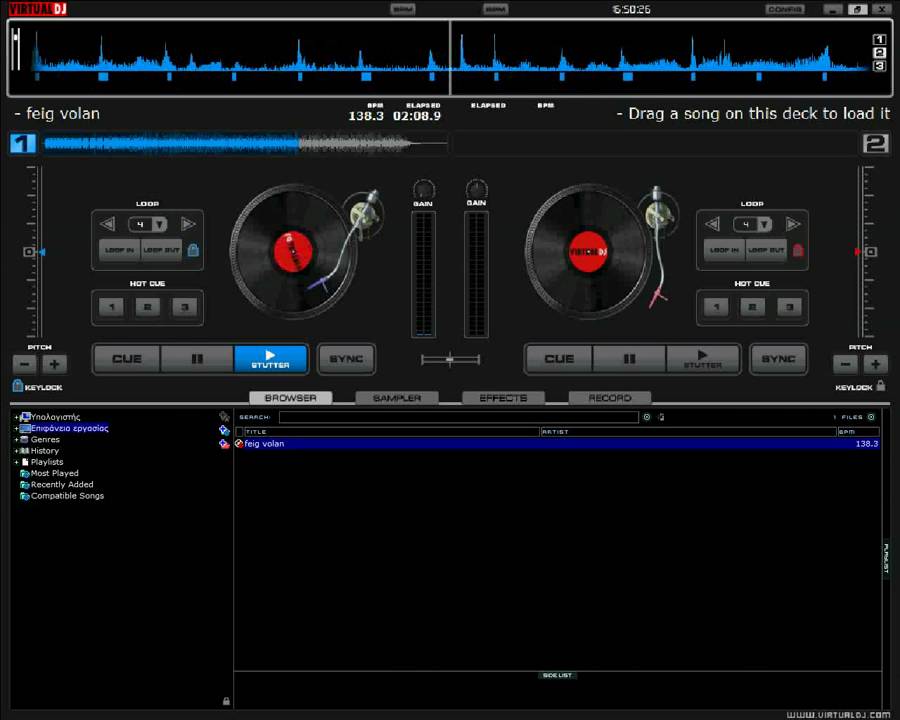Viewport: 900px width, 720px height.
Task: Expand the Επιφάνεια εργασίας tree node
Action: coord(16,428)
